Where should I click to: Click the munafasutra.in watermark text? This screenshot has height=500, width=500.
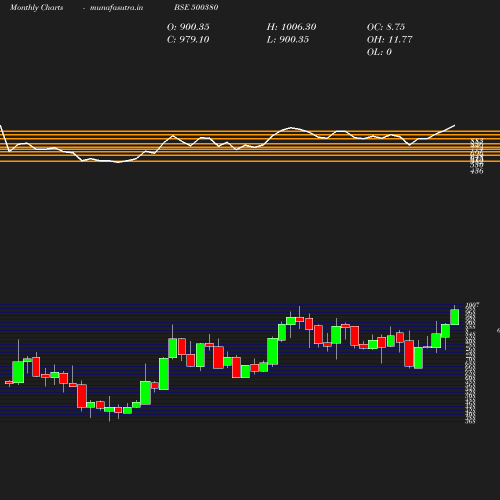pyautogui.click(x=116, y=8)
